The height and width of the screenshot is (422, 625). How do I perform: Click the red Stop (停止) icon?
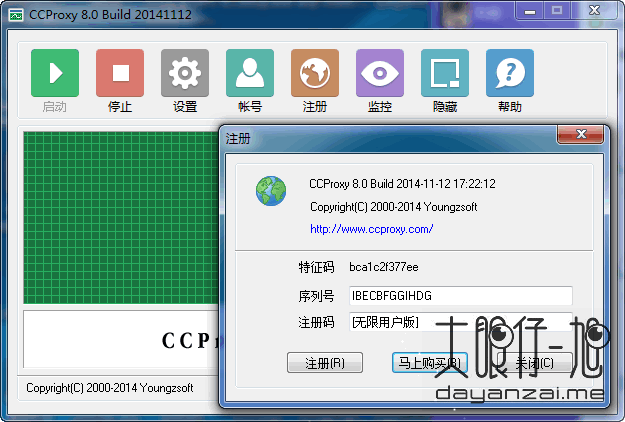tap(120, 73)
